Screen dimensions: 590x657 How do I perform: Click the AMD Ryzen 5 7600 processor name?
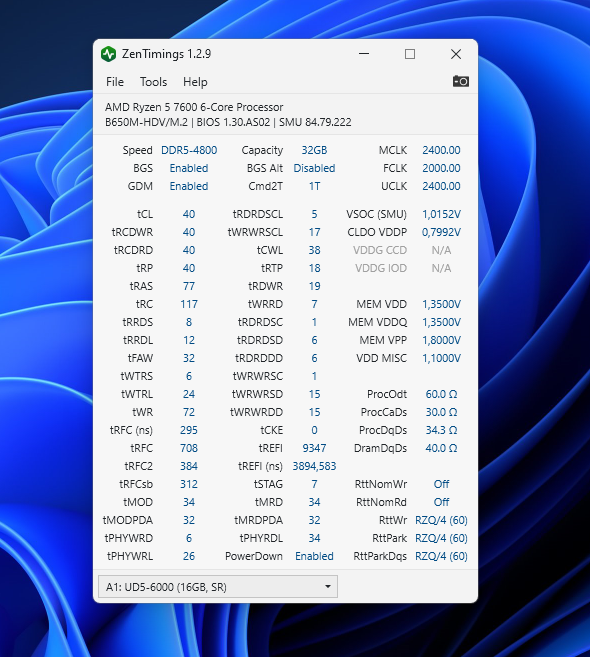click(194, 107)
